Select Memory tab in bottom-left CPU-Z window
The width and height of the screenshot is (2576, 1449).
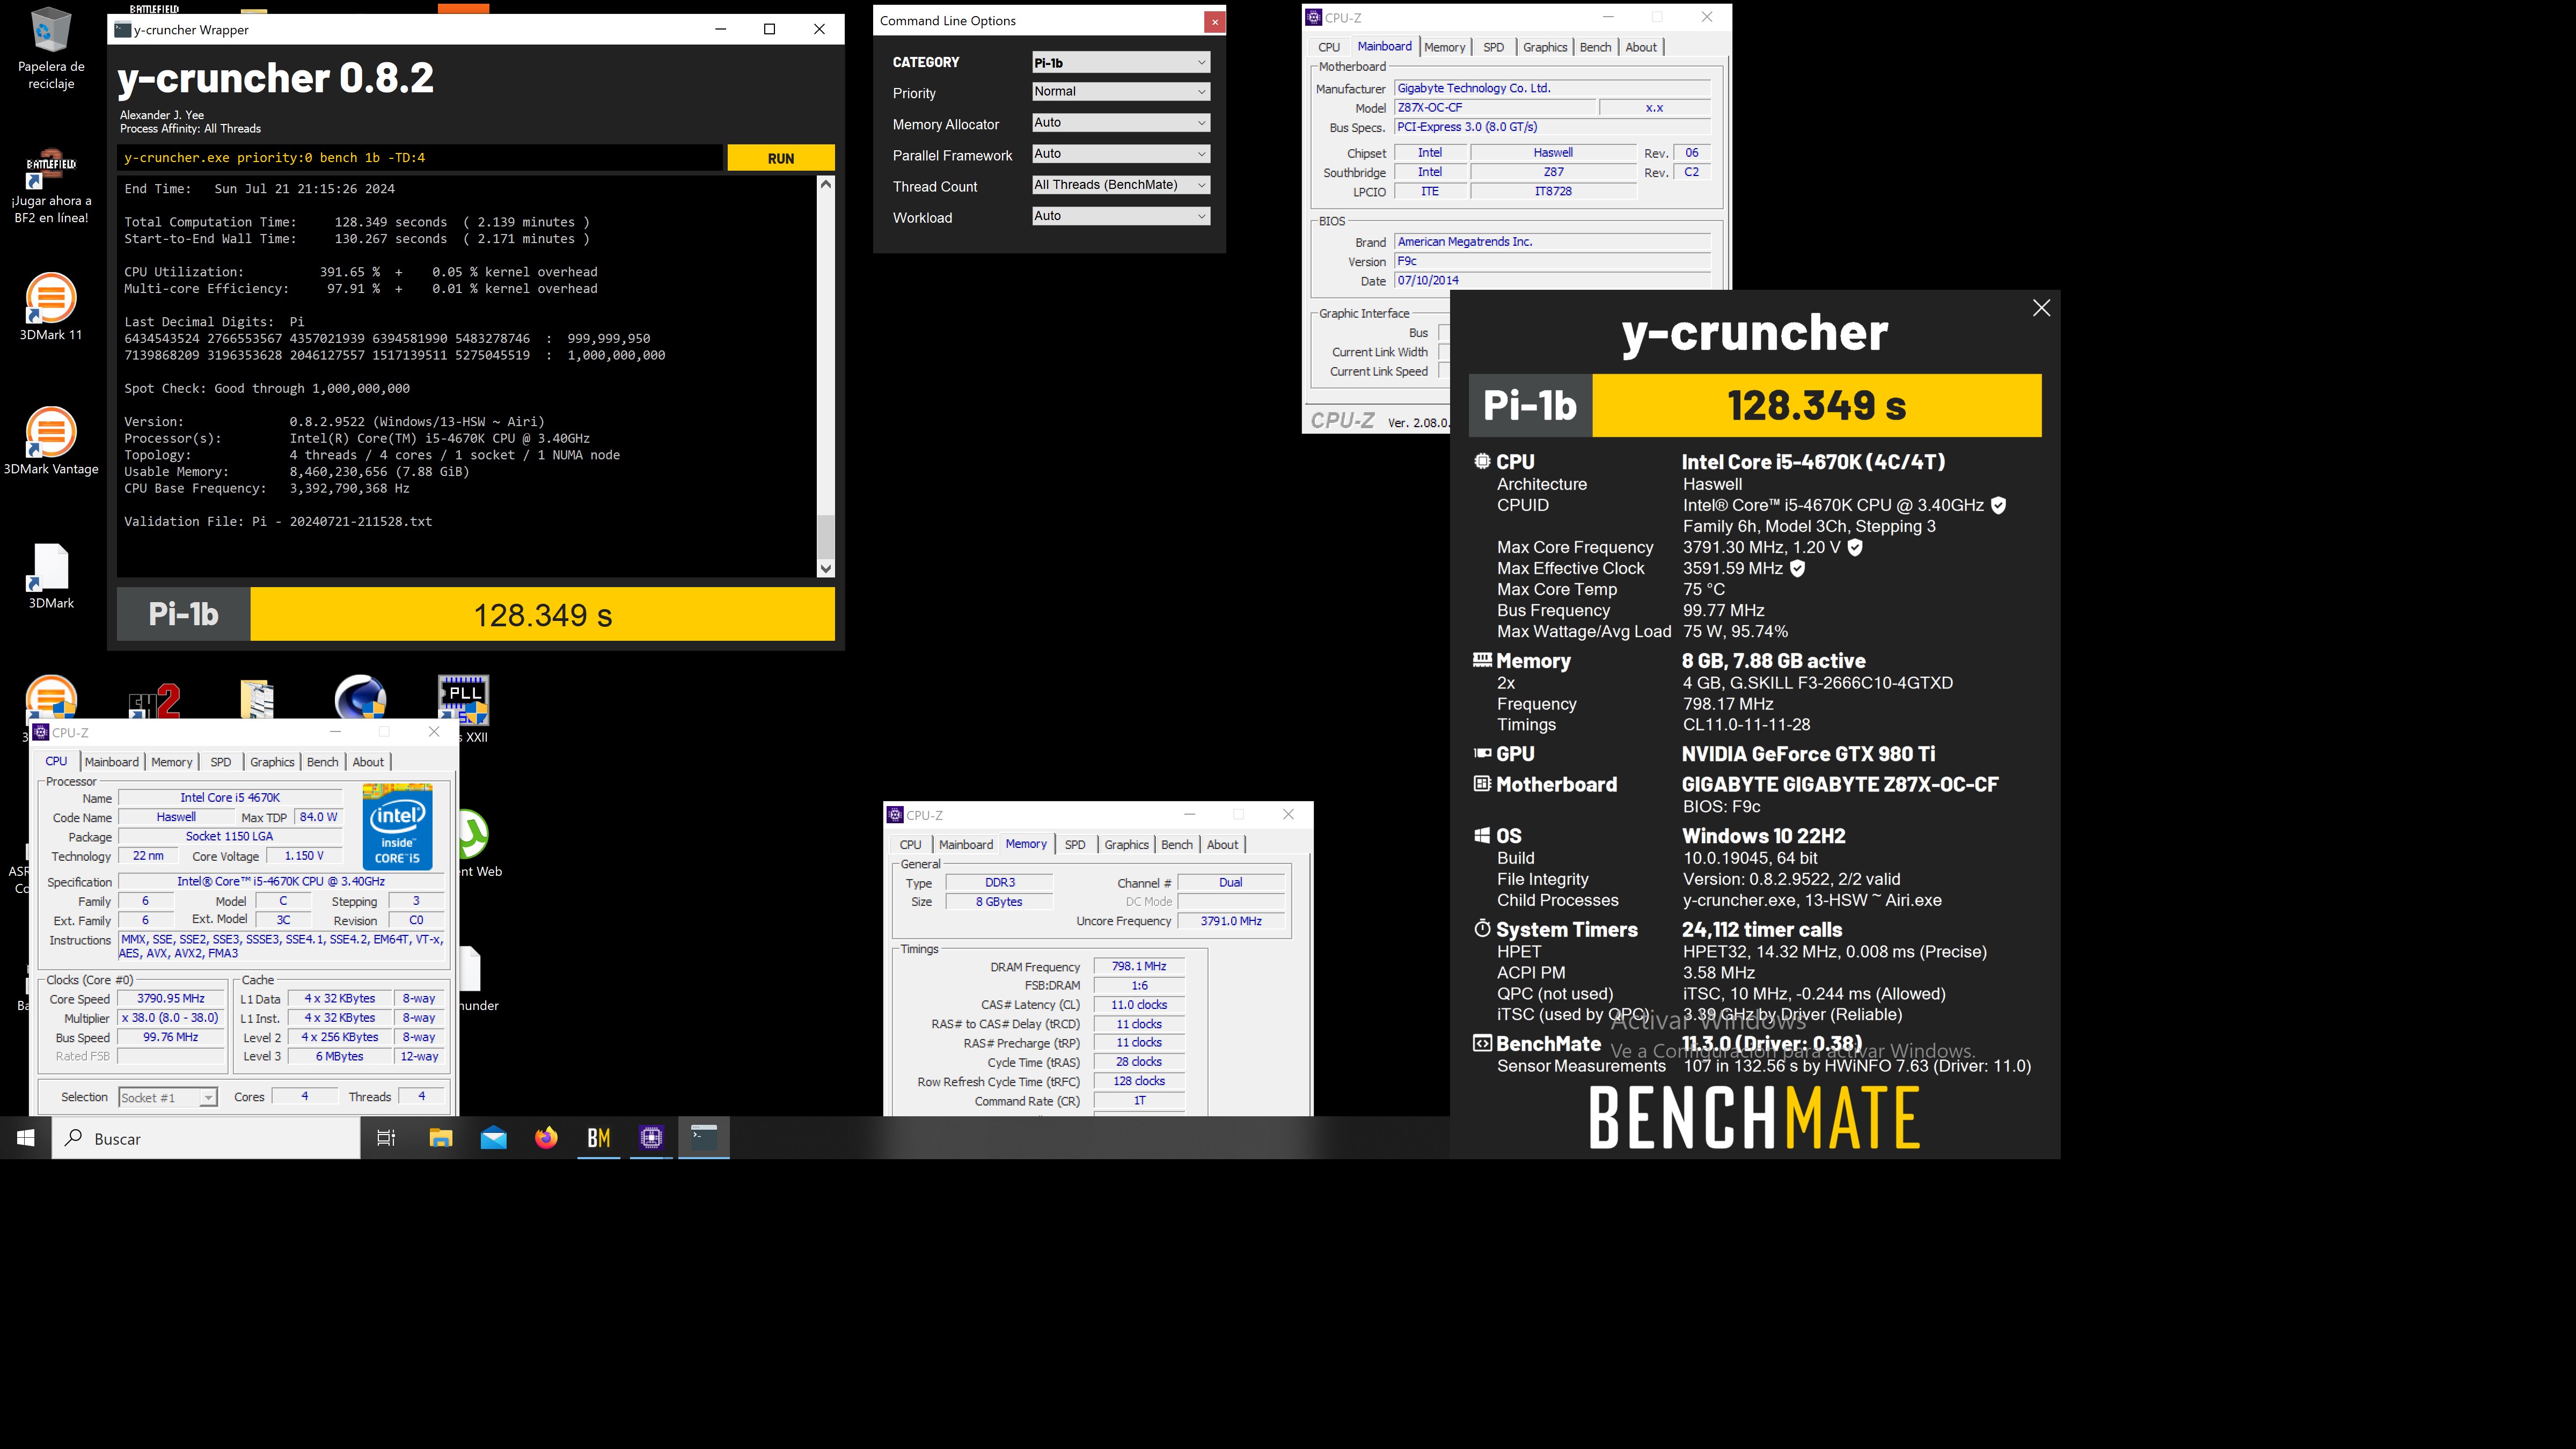pyautogui.click(x=172, y=762)
